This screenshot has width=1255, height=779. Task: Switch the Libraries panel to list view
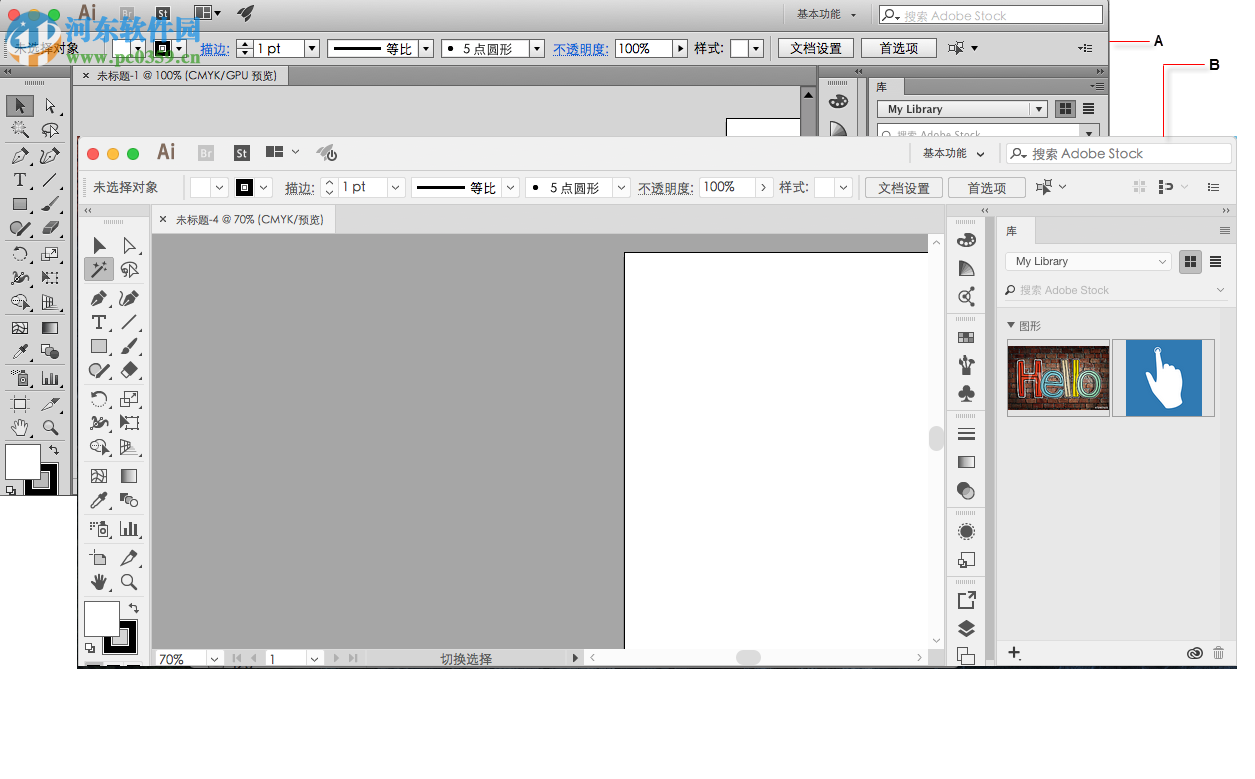[1215, 261]
